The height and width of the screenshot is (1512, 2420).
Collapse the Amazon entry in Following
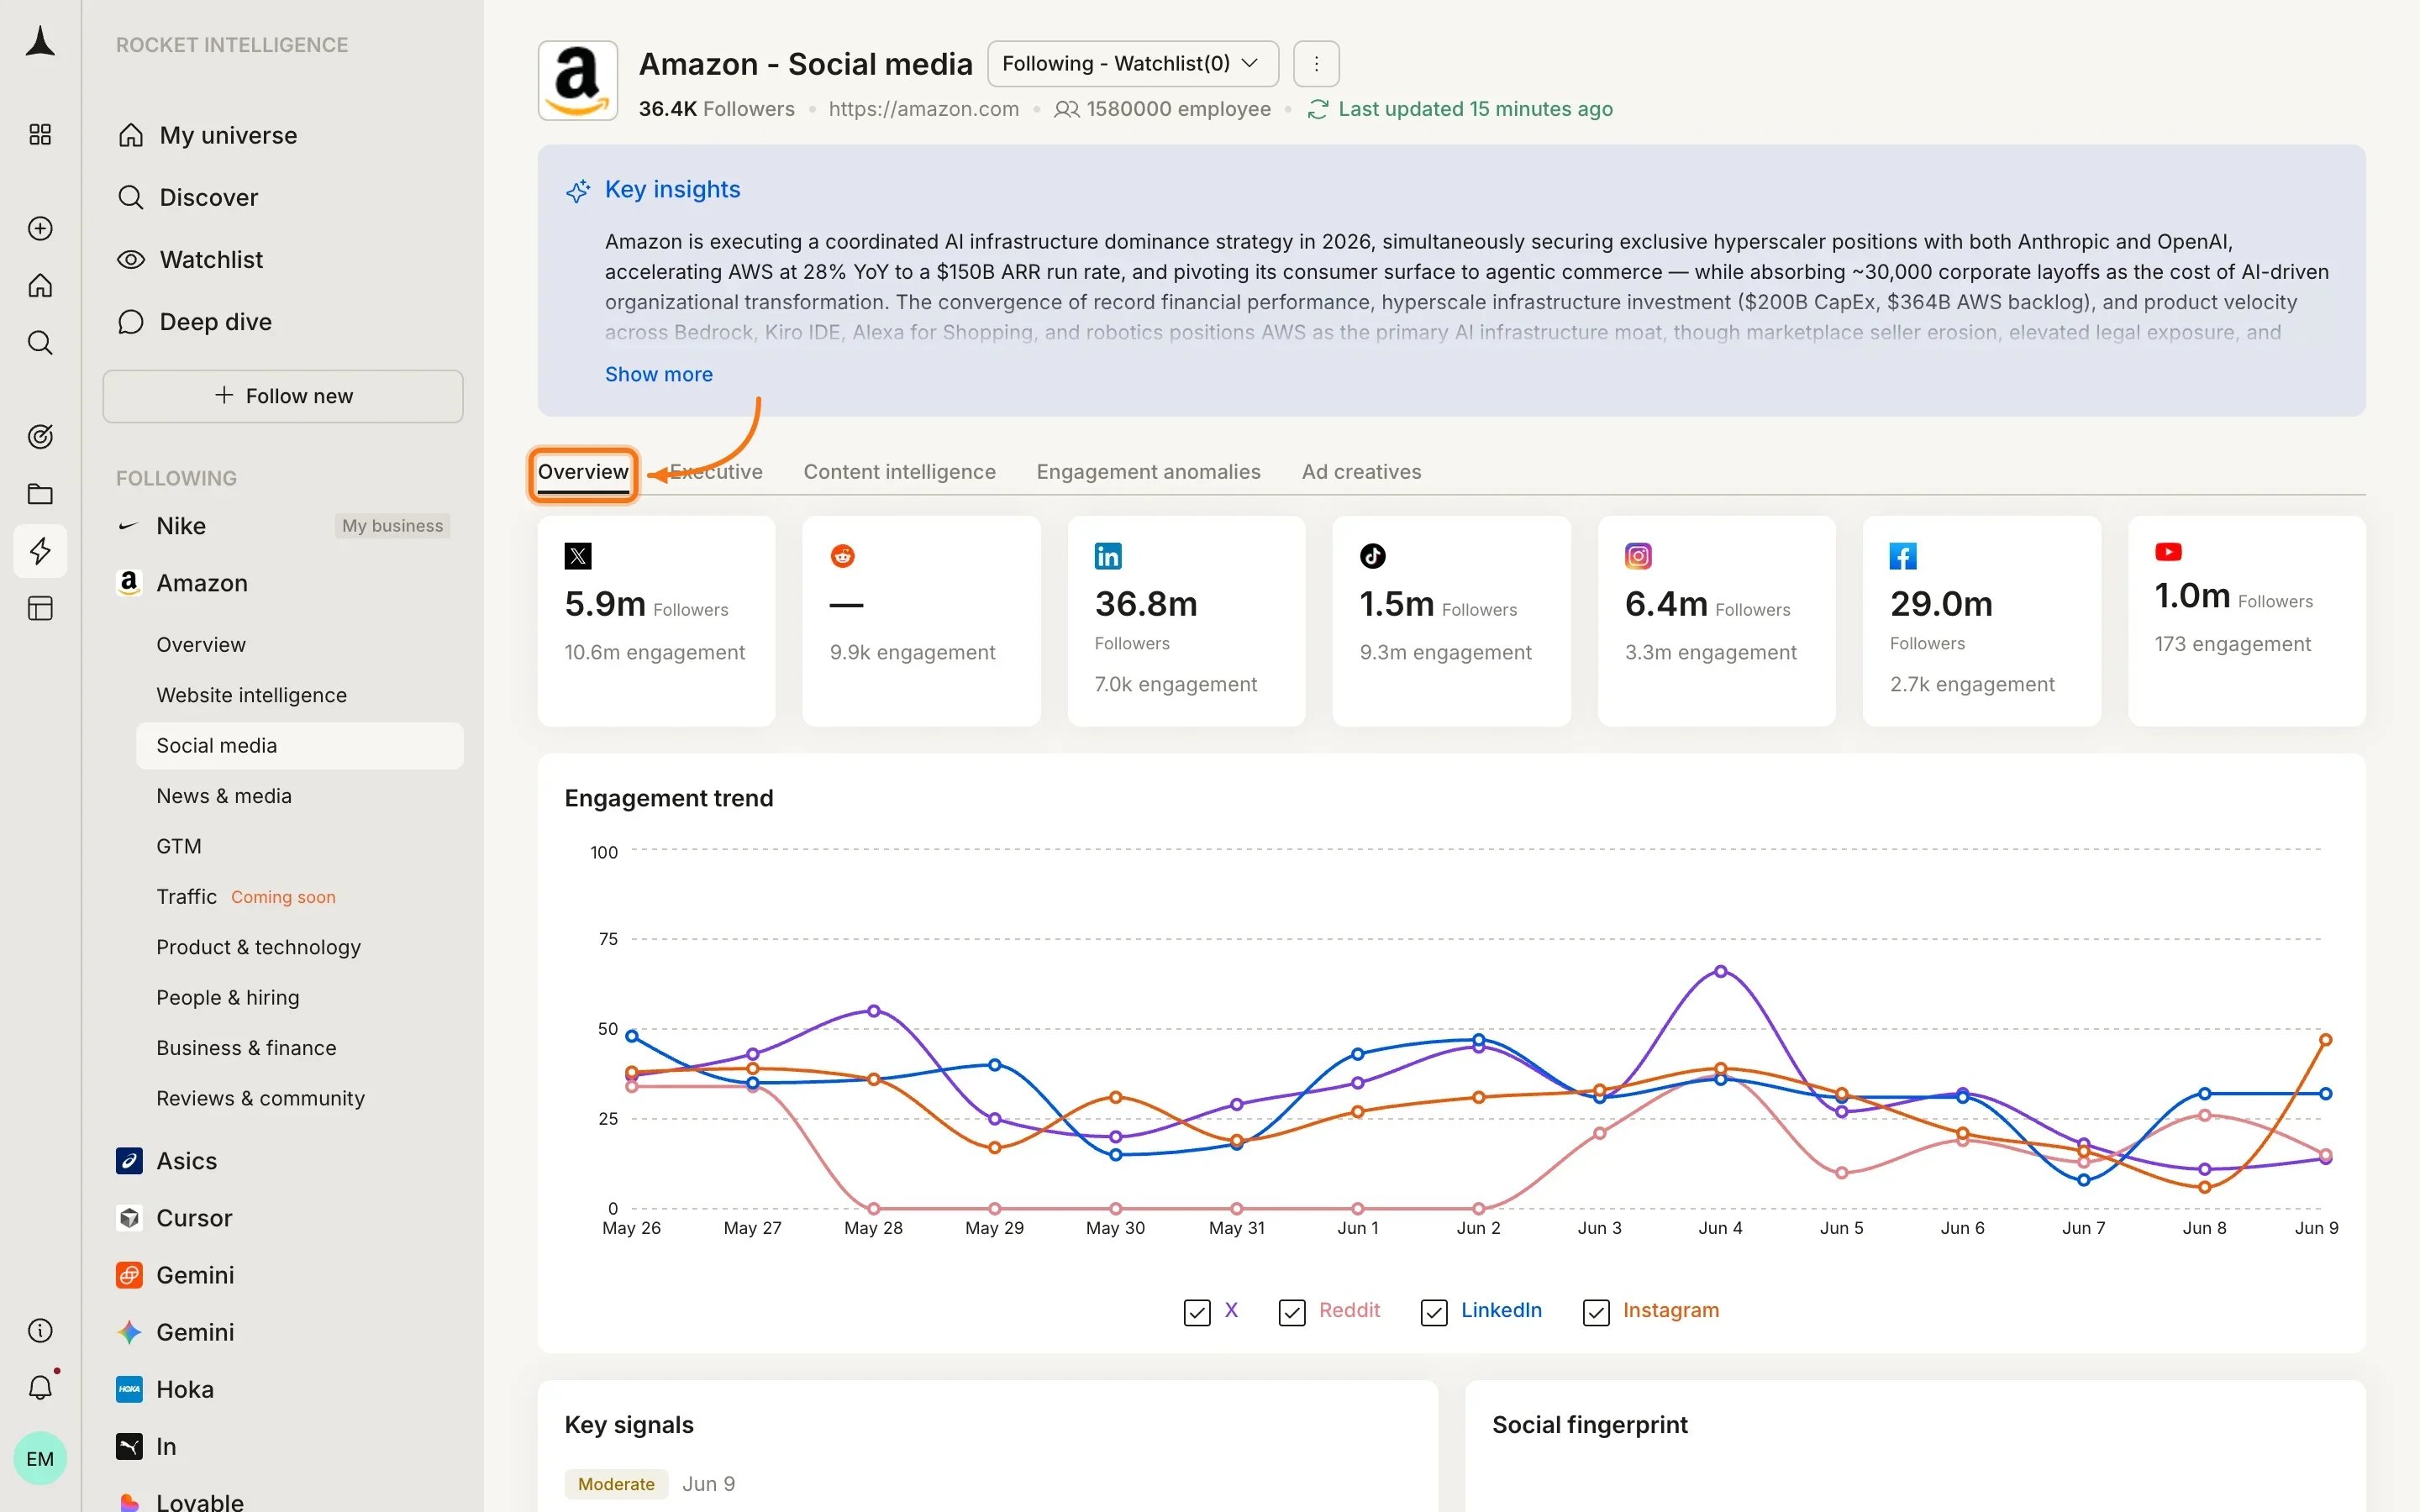pos(201,583)
